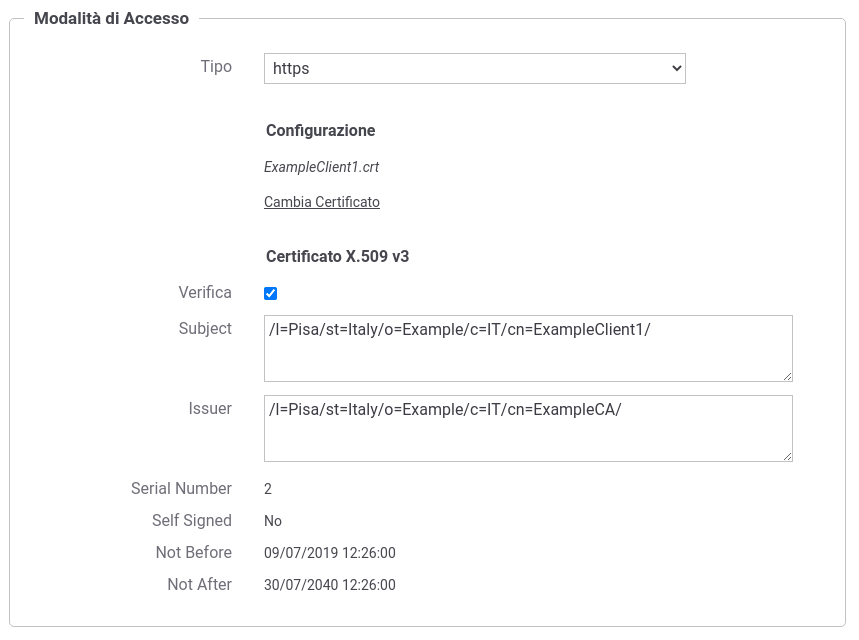Click the Not After date value
859x640 pixels.
tap(330, 585)
